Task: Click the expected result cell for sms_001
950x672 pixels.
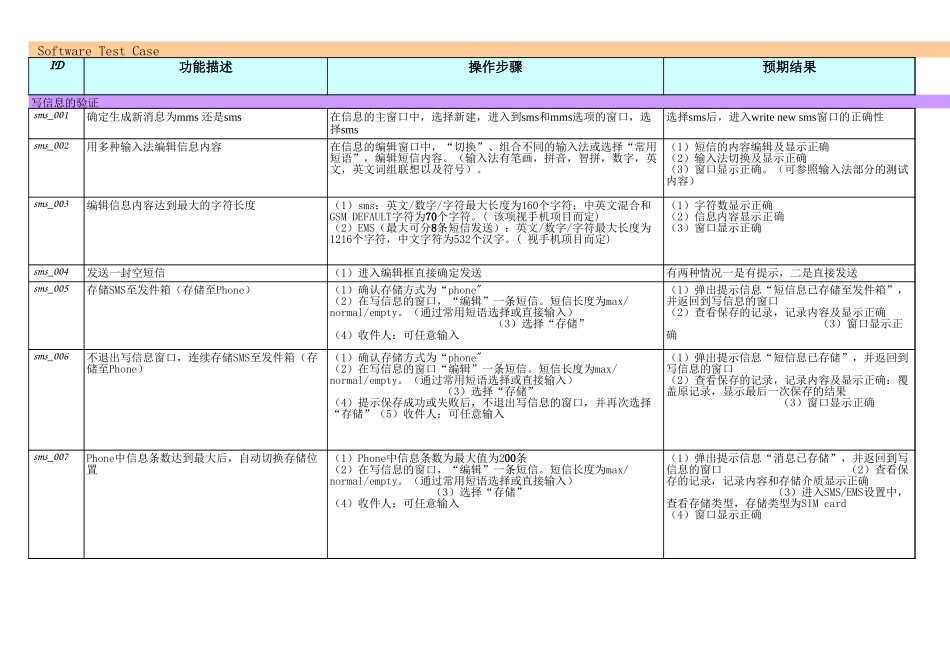Action: pyautogui.click(x=775, y=118)
